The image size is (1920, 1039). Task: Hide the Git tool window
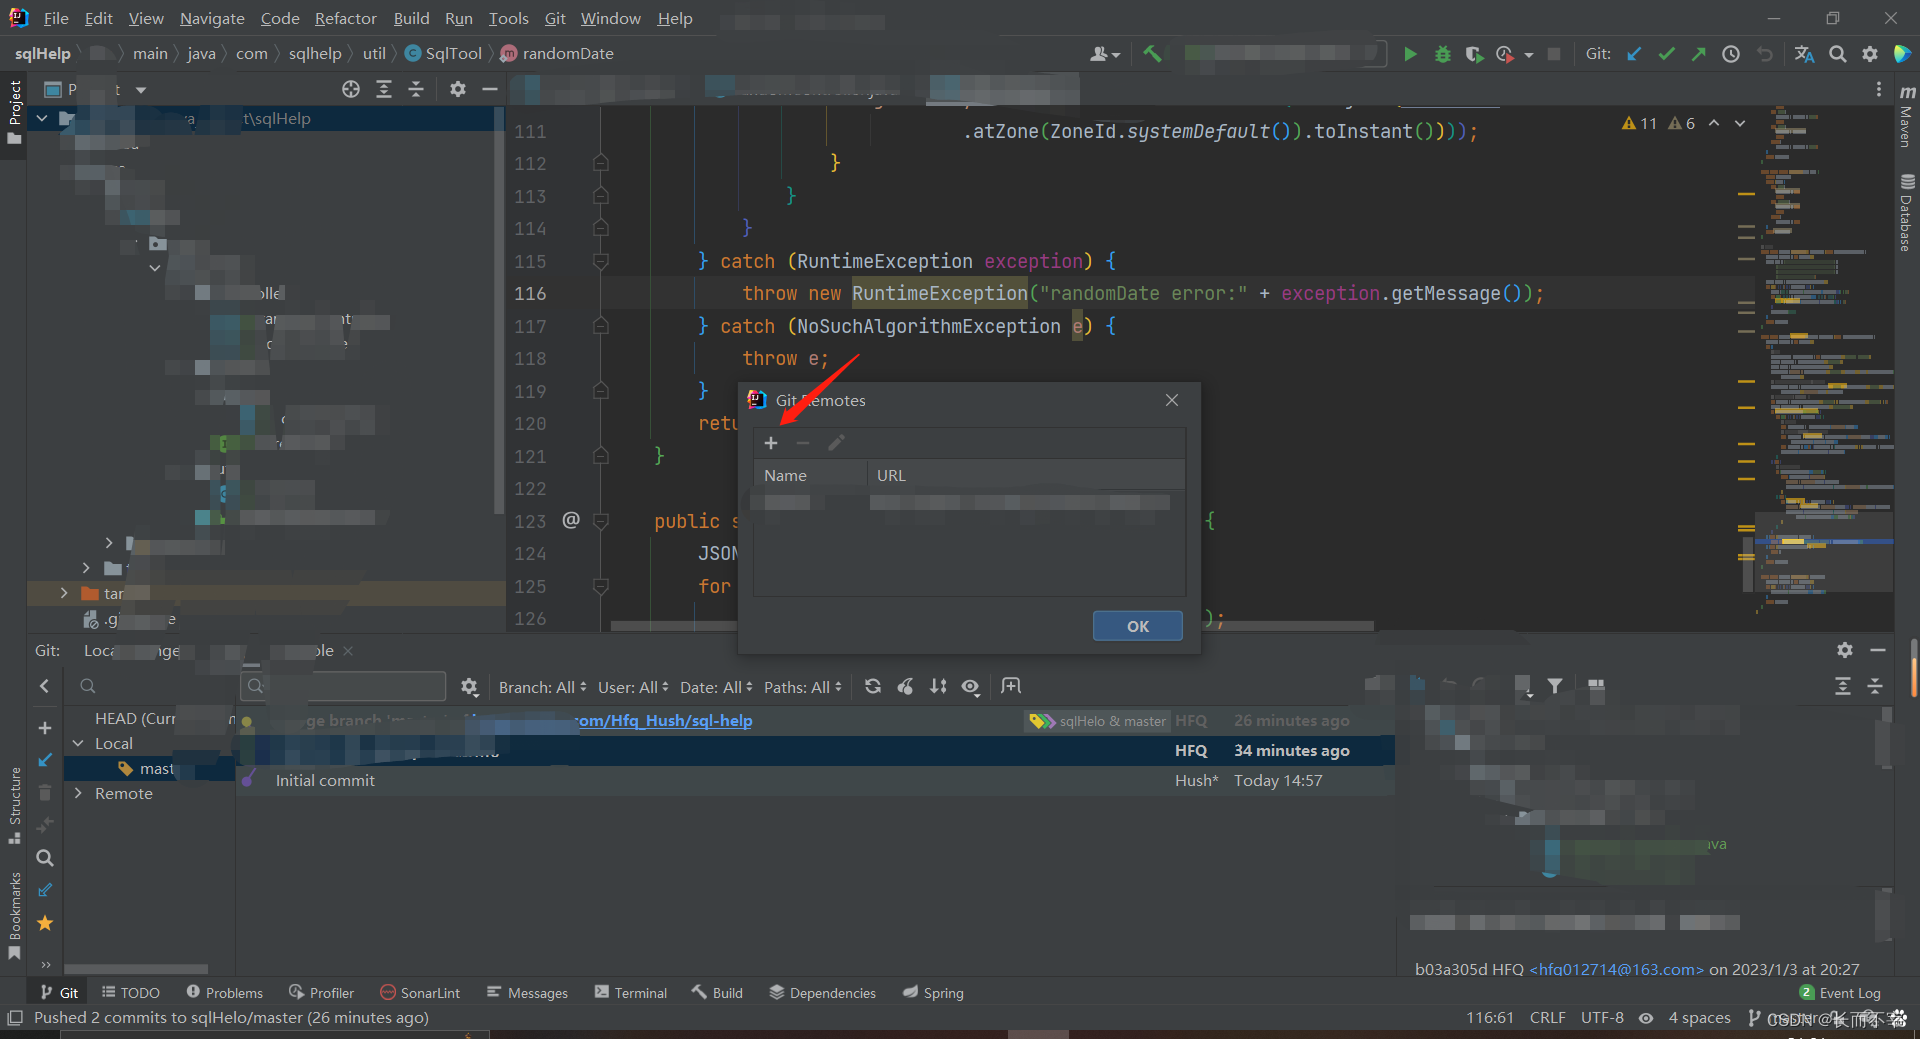tap(1878, 650)
